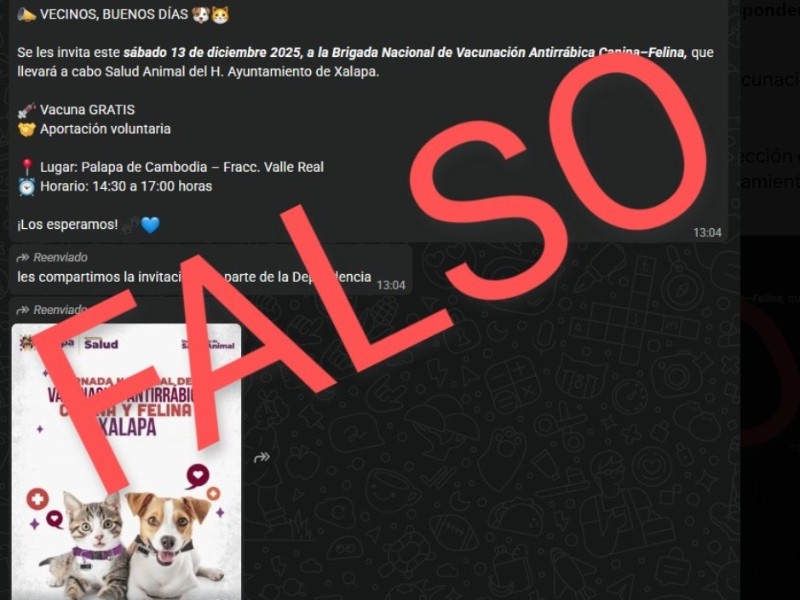This screenshot has height=600, width=800.
Task: Click the 'les compartimos la invitación' message bubble
Action: click(x=210, y=269)
